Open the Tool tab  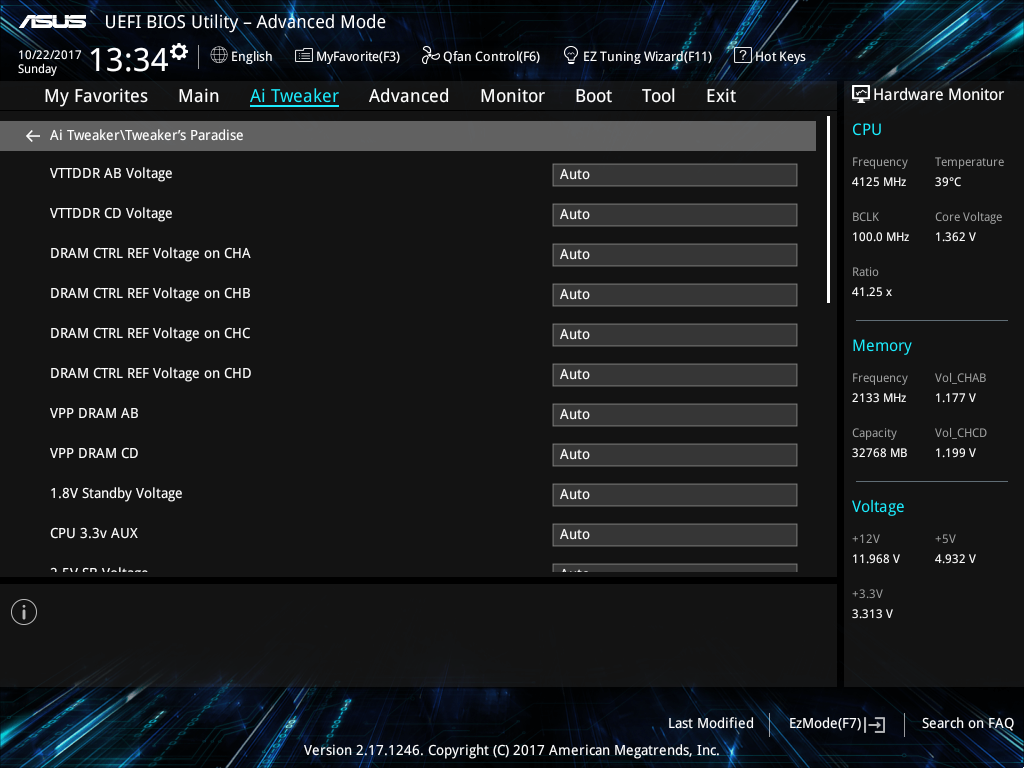[x=658, y=96]
